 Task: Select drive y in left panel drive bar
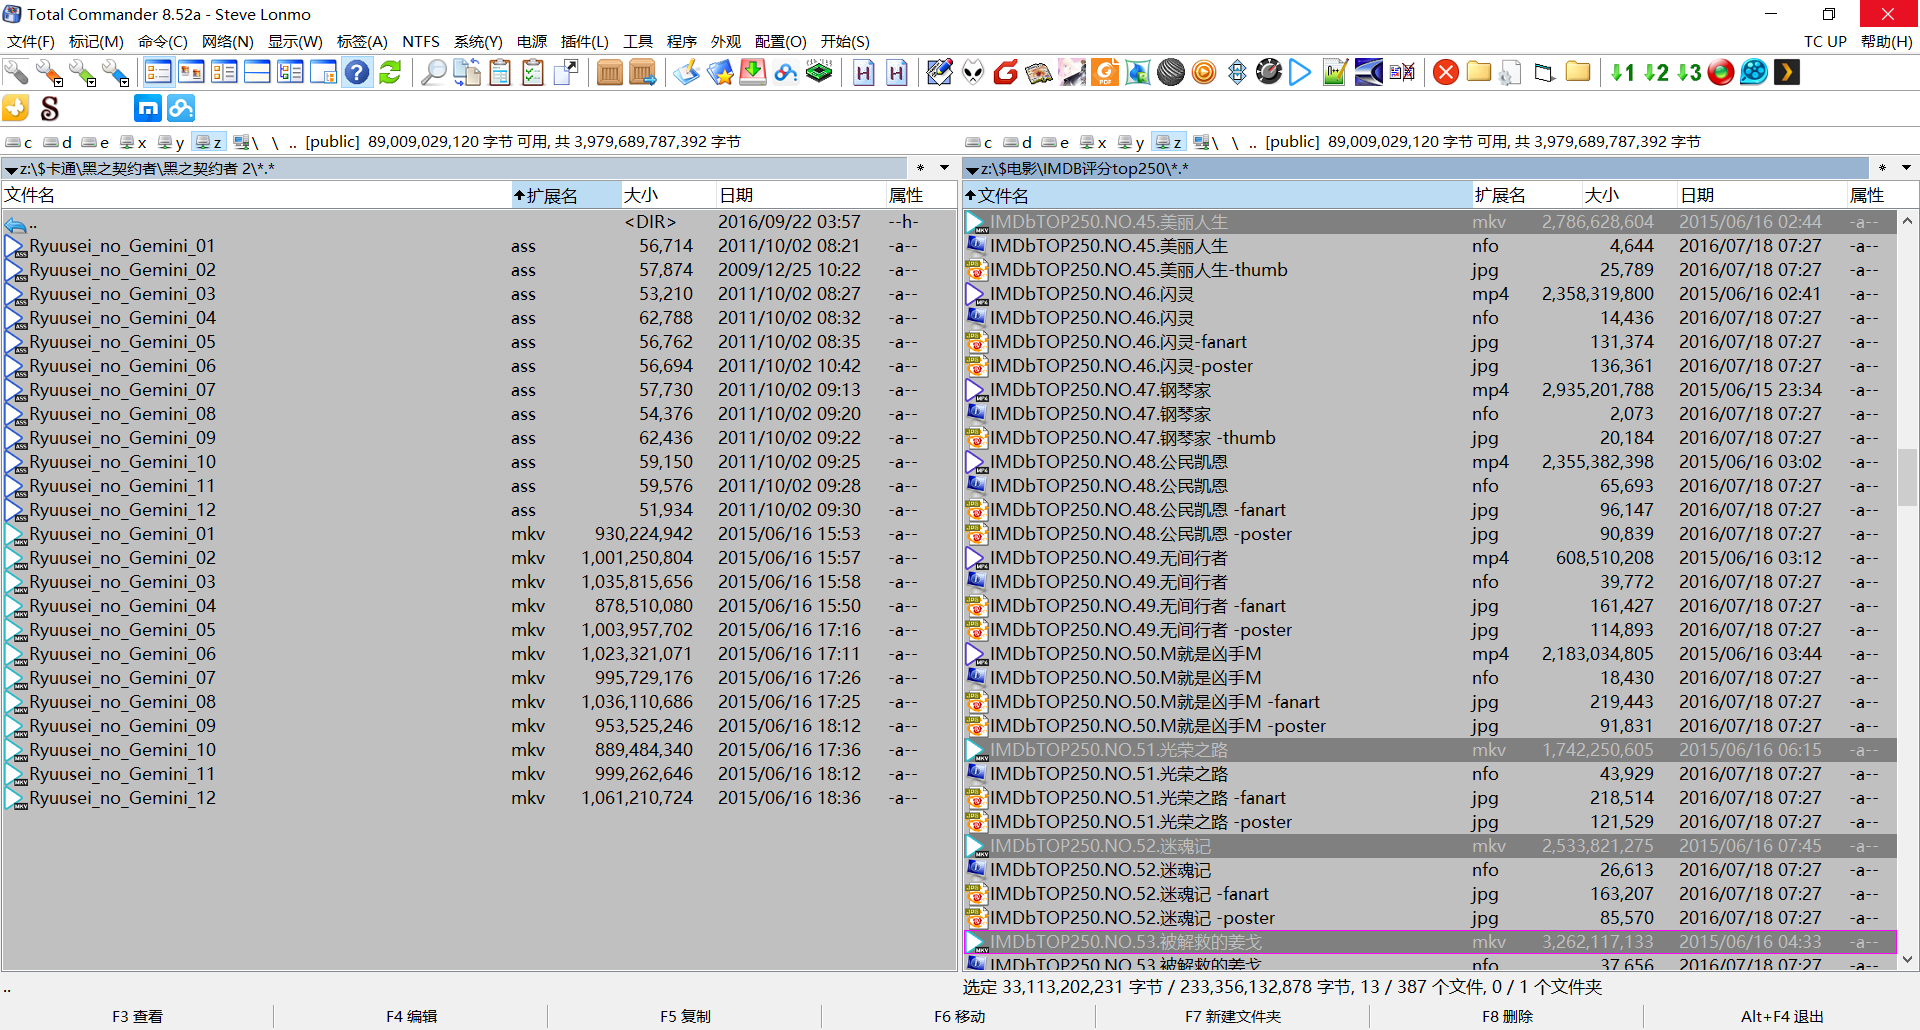(172, 142)
